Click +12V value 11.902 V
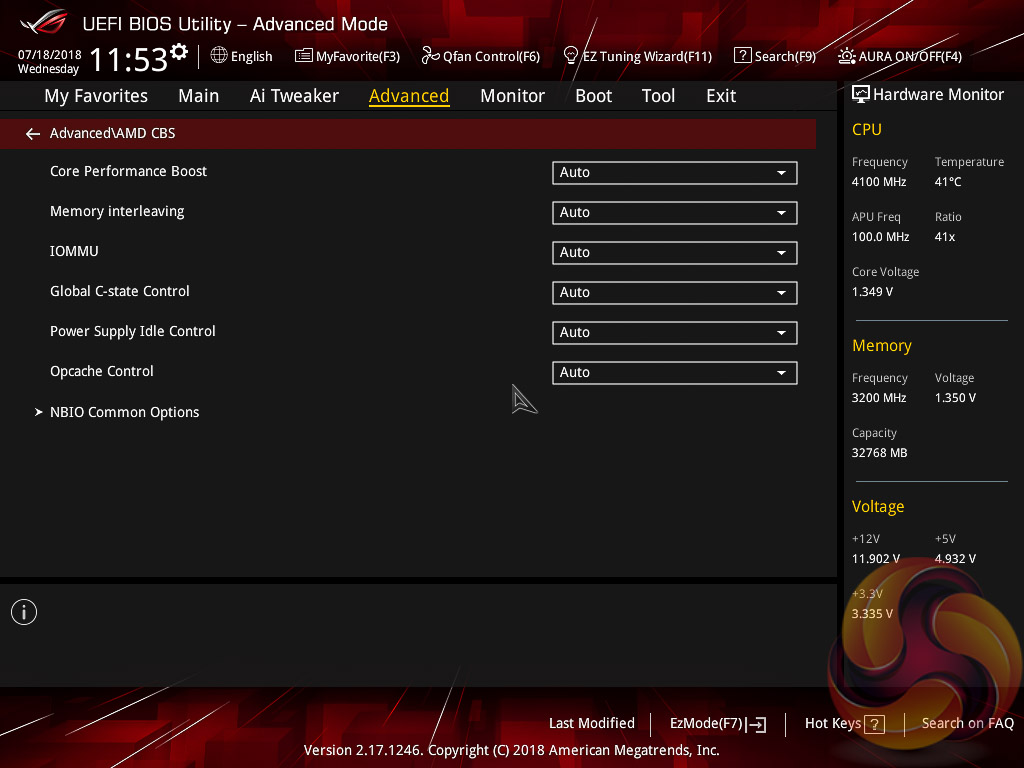 [876, 559]
